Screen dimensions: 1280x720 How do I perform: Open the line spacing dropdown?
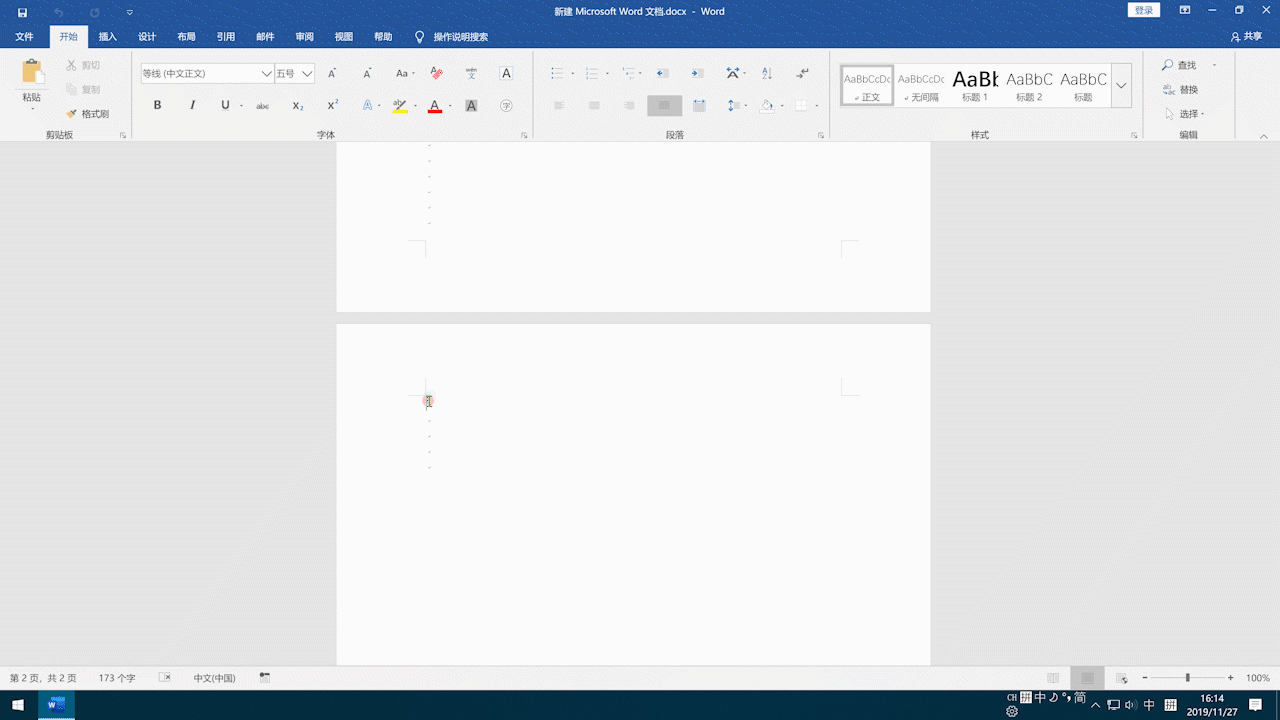point(736,105)
